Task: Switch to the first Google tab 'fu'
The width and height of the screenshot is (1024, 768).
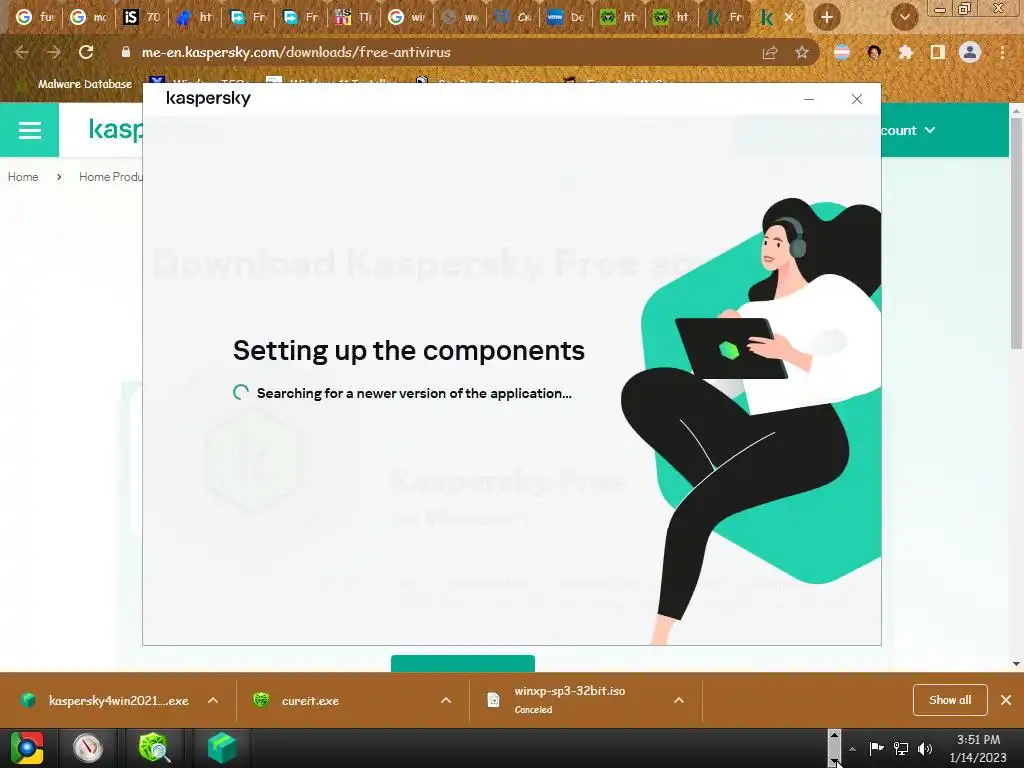Action: (x=34, y=17)
